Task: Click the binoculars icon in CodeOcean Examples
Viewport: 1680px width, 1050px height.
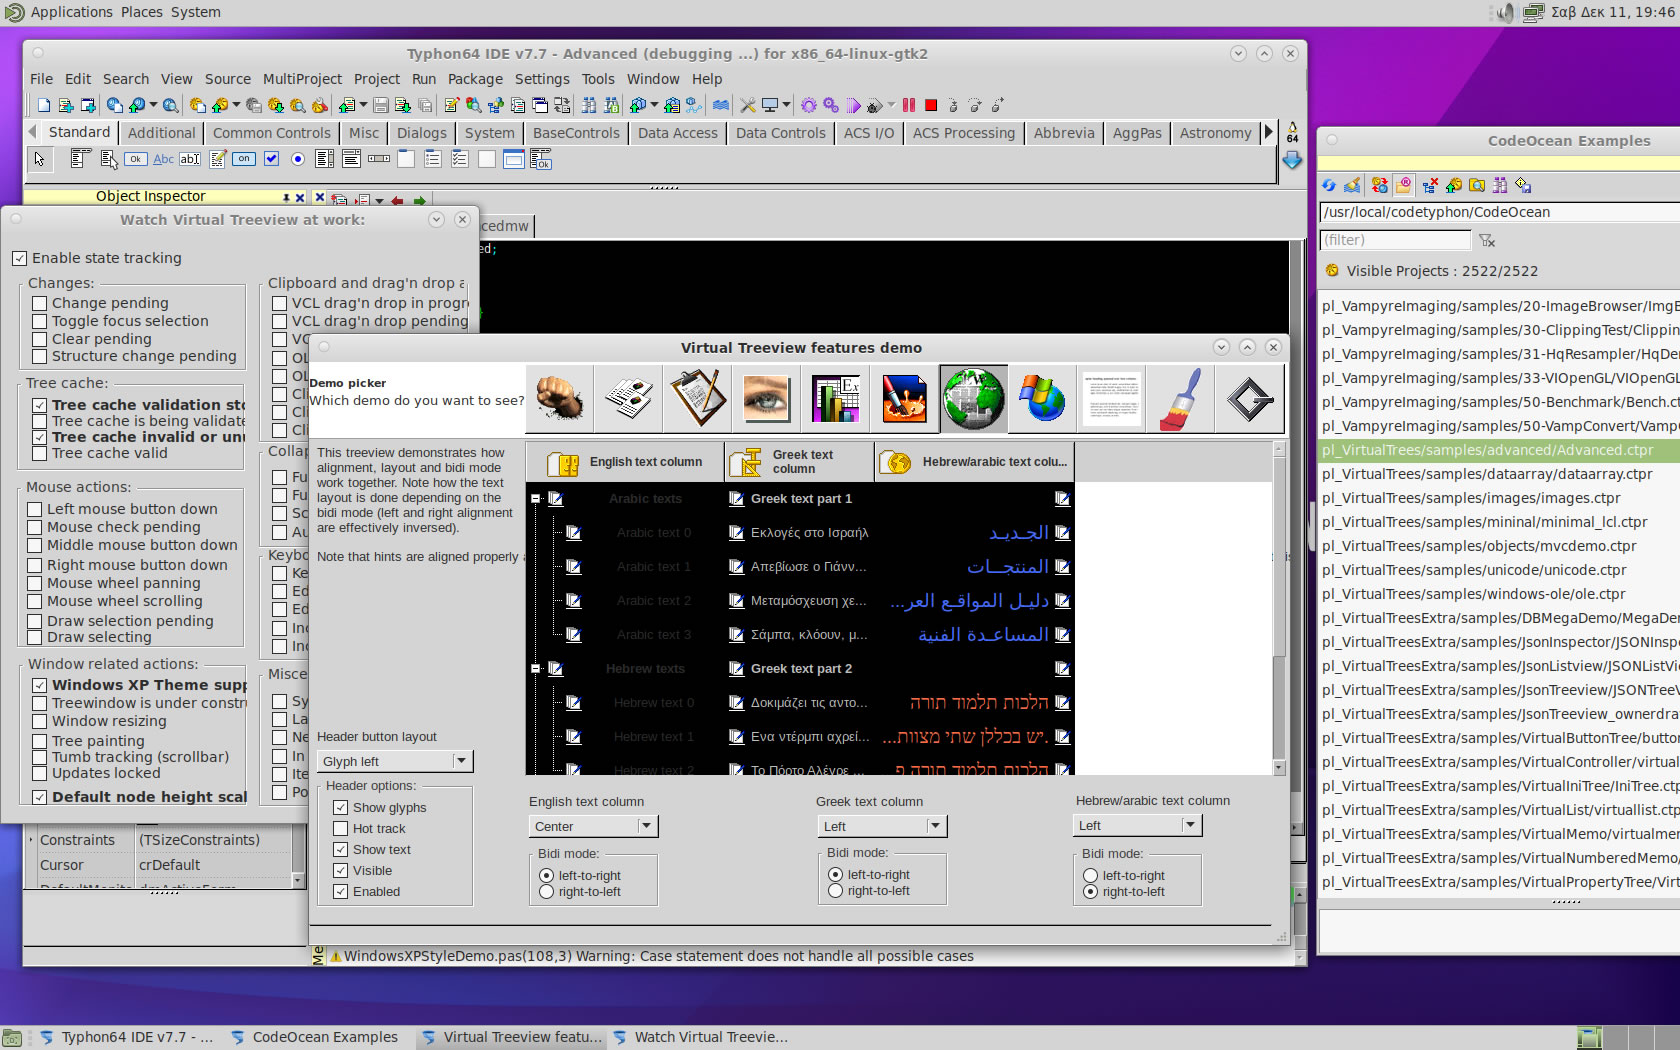Action: click(x=1500, y=185)
